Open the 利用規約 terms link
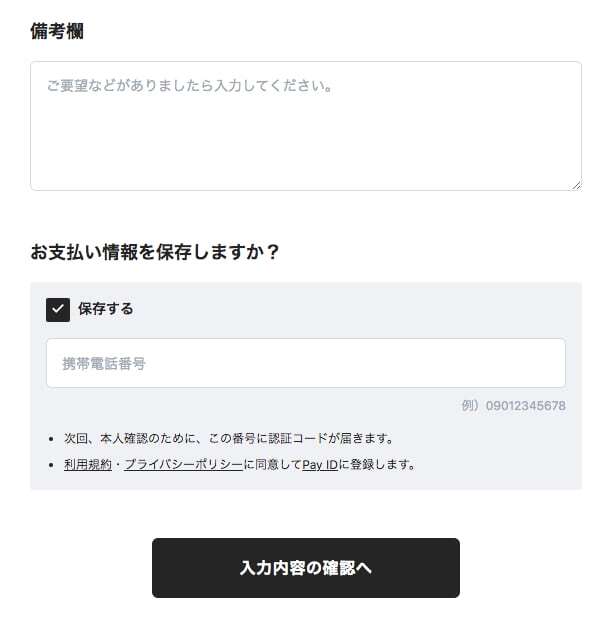 point(88,465)
